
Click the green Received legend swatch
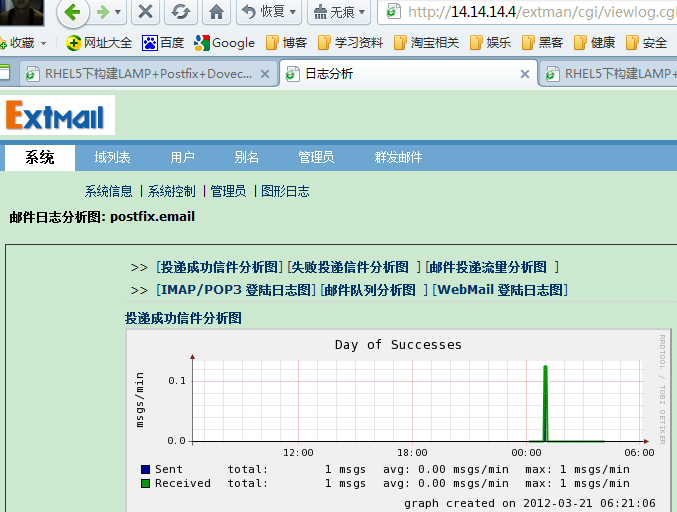tap(146, 483)
